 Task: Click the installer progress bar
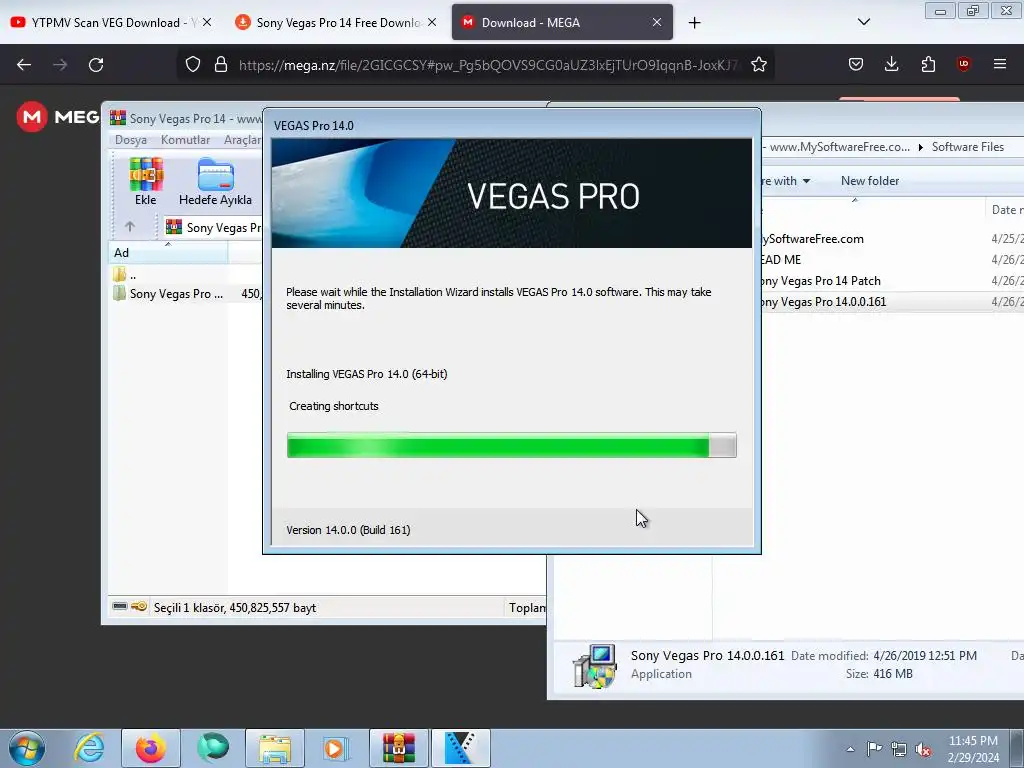[511, 445]
